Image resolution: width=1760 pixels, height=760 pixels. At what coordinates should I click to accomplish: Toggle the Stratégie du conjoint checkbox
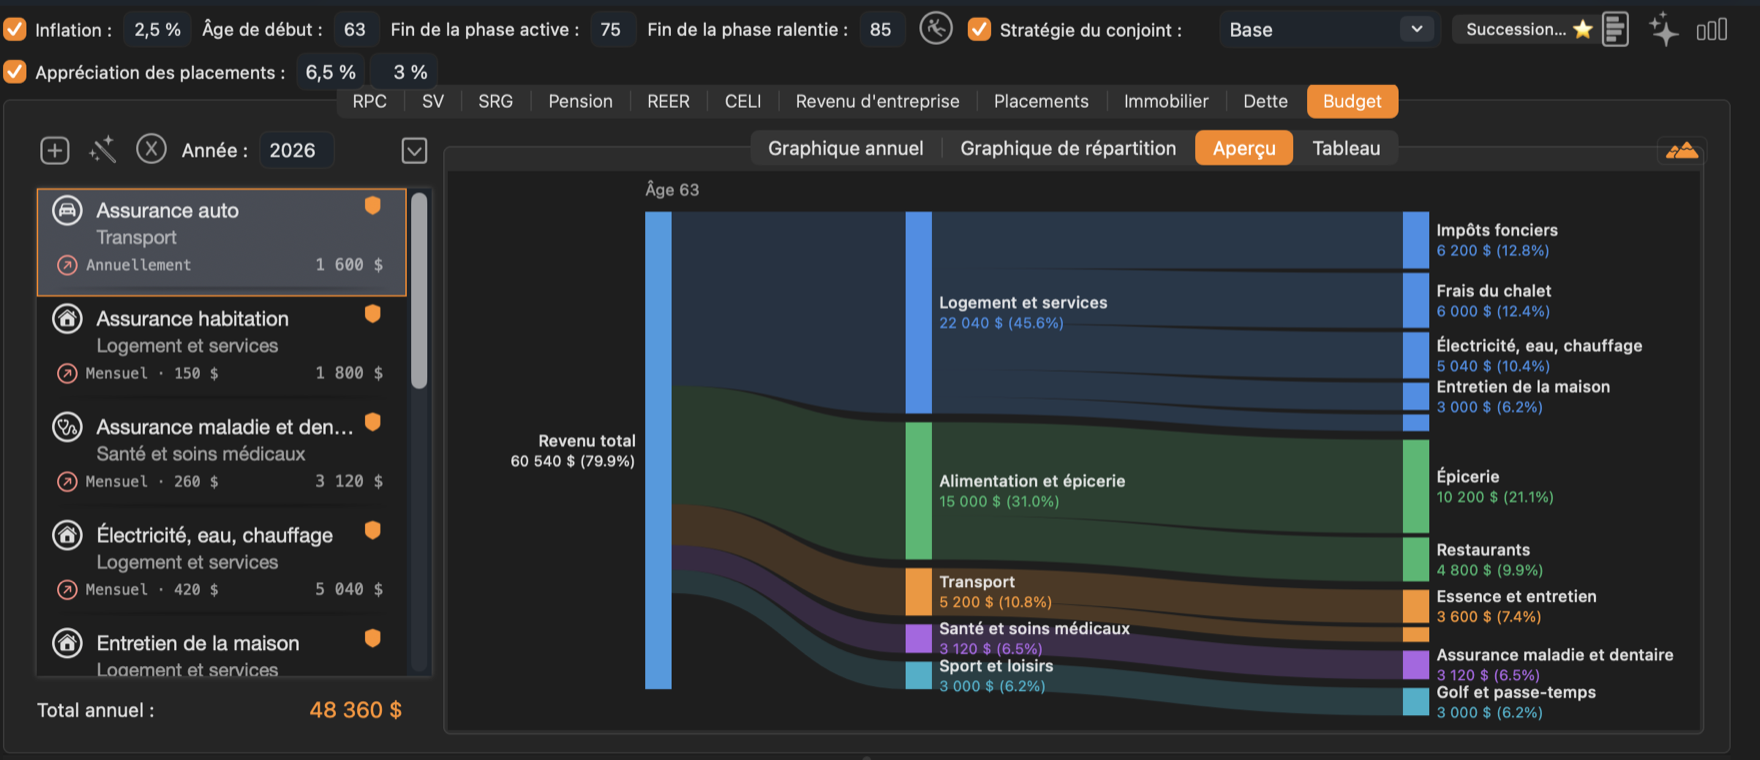click(x=980, y=29)
